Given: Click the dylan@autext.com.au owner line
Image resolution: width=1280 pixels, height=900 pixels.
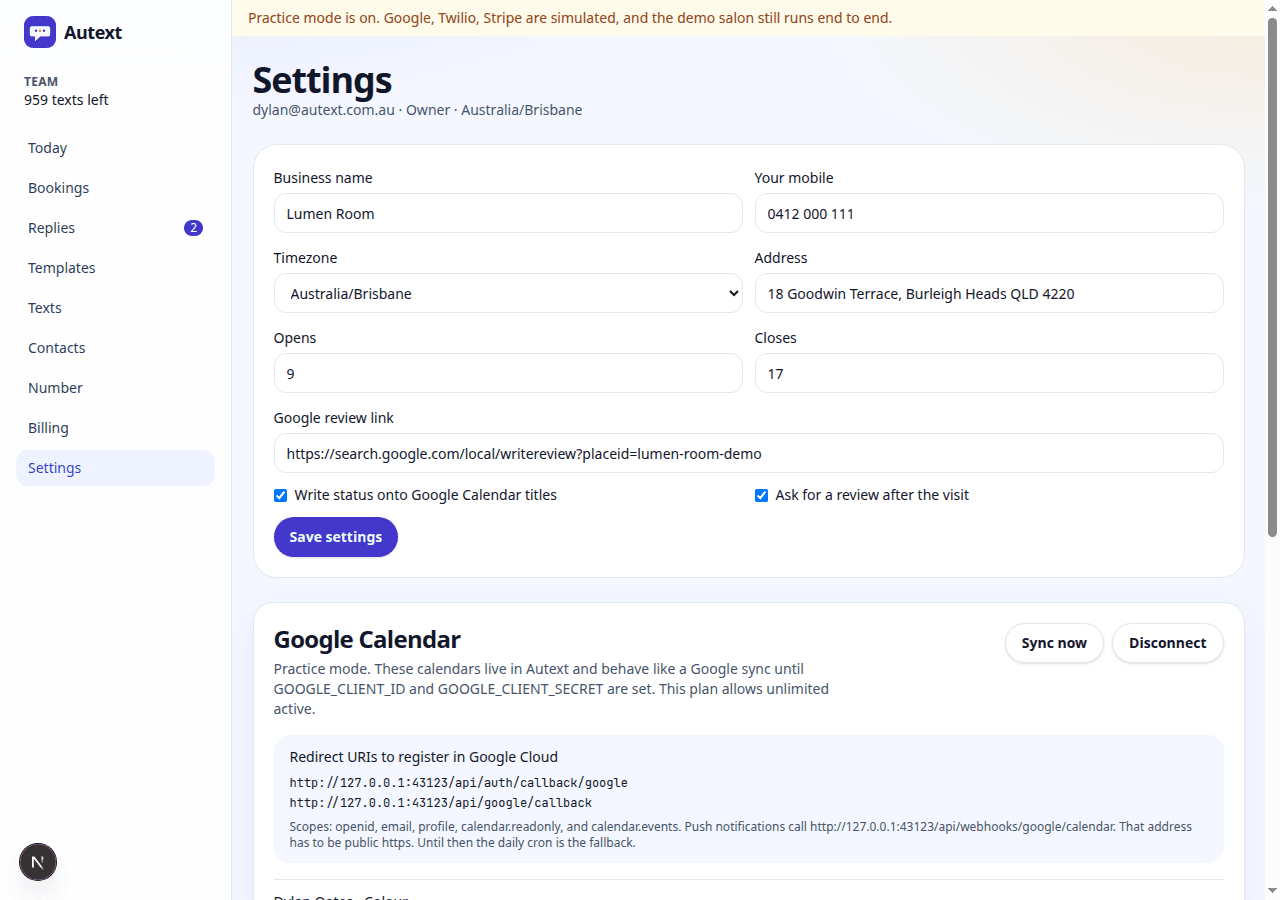Looking at the screenshot, I should (417, 110).
